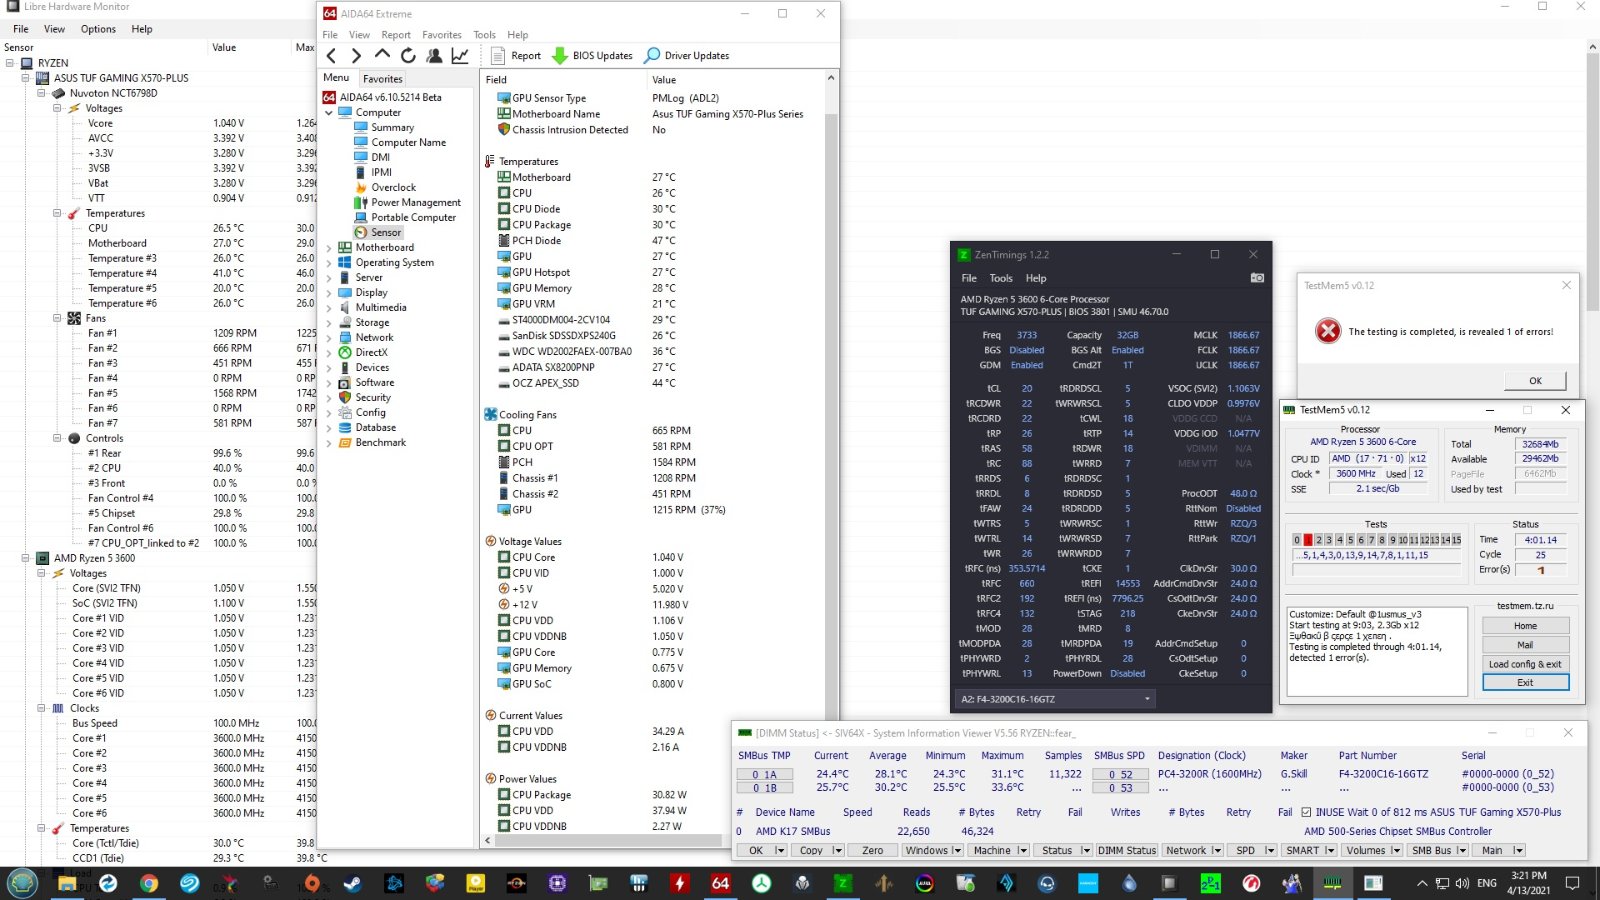1600x900 pixels.
Task: Click SMBus 0 1A button in SIV64X
Action: pos(764,774)
